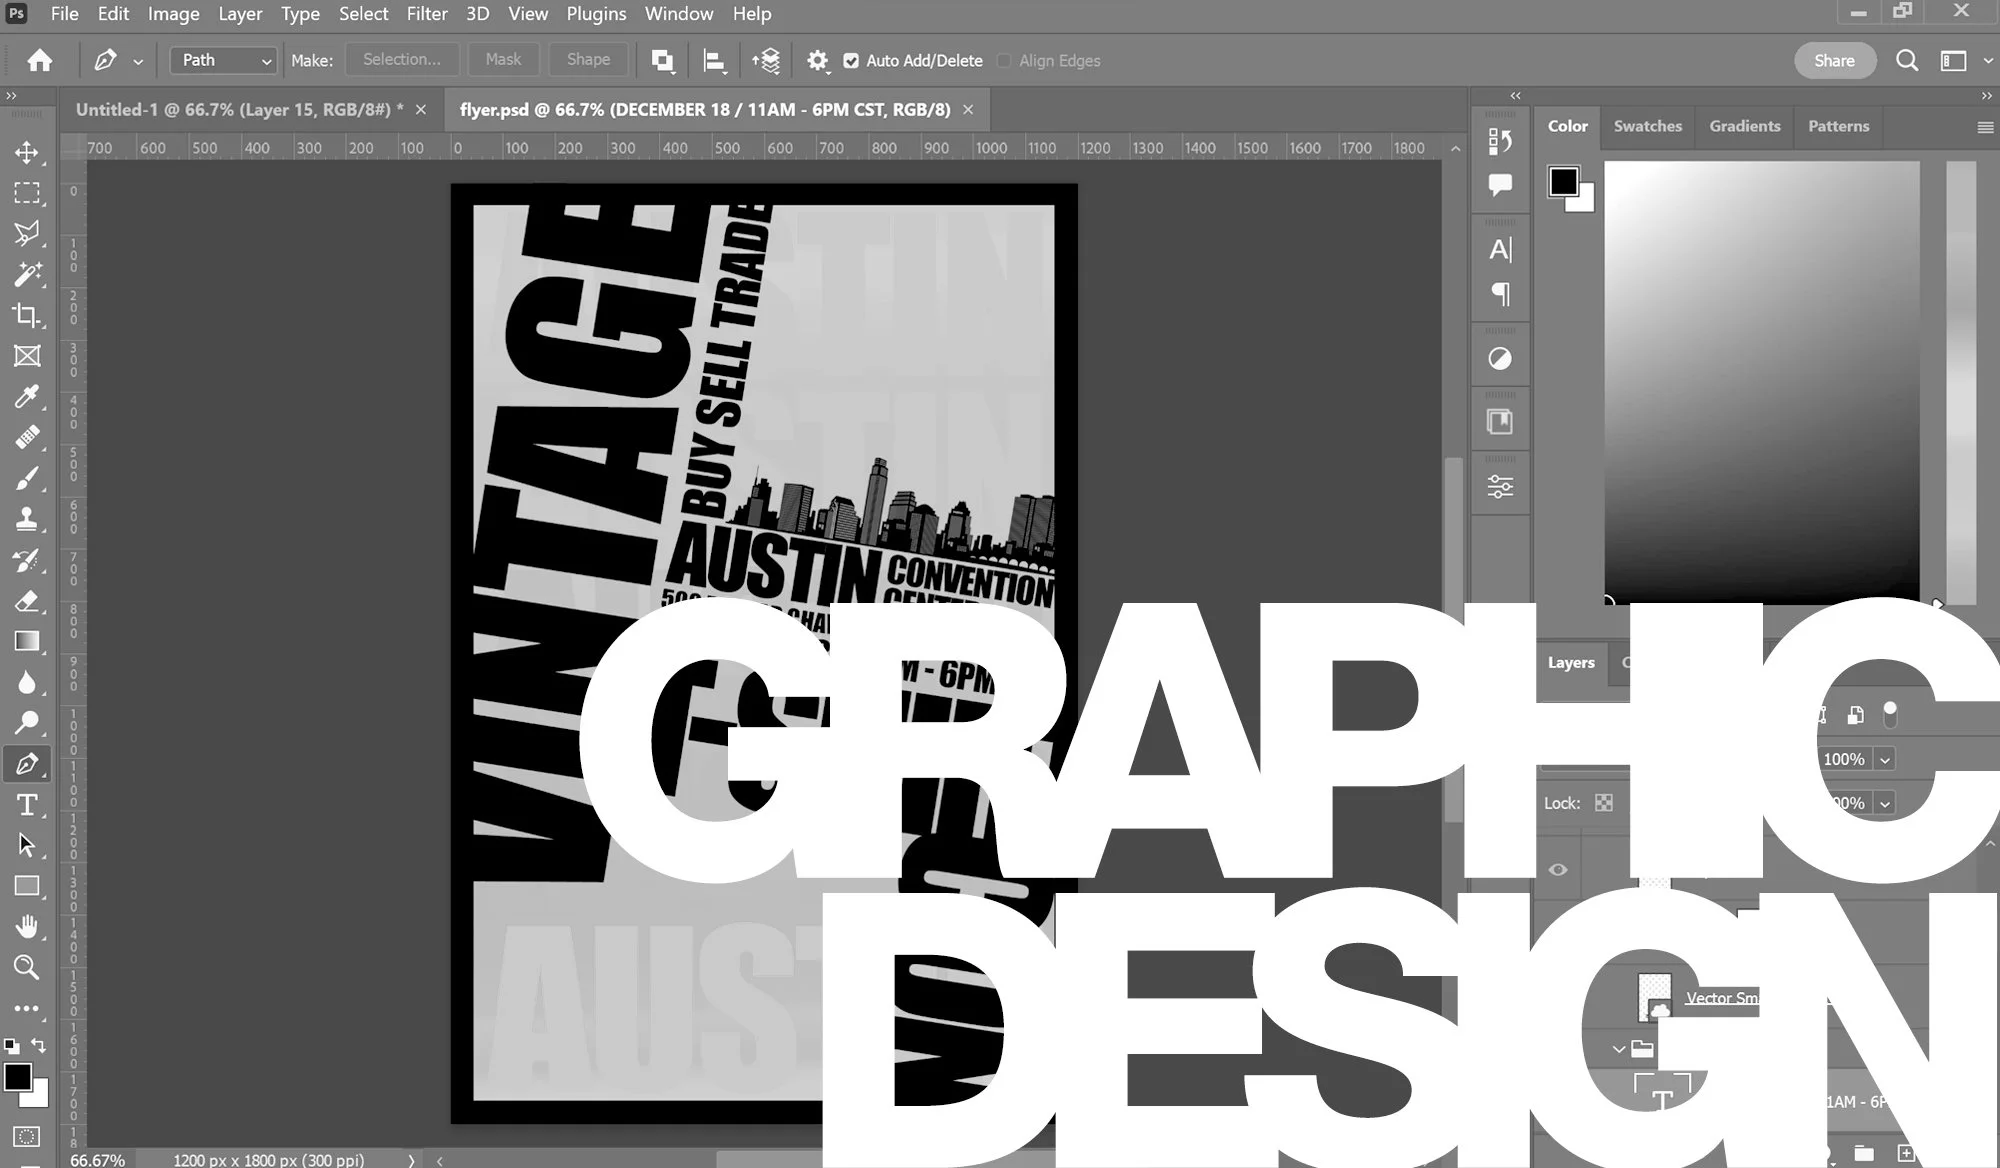Select the Clone Stamp tool
Image resolution: width=2000 pixels, height=1168 pixels.
[x=27, y=519]
